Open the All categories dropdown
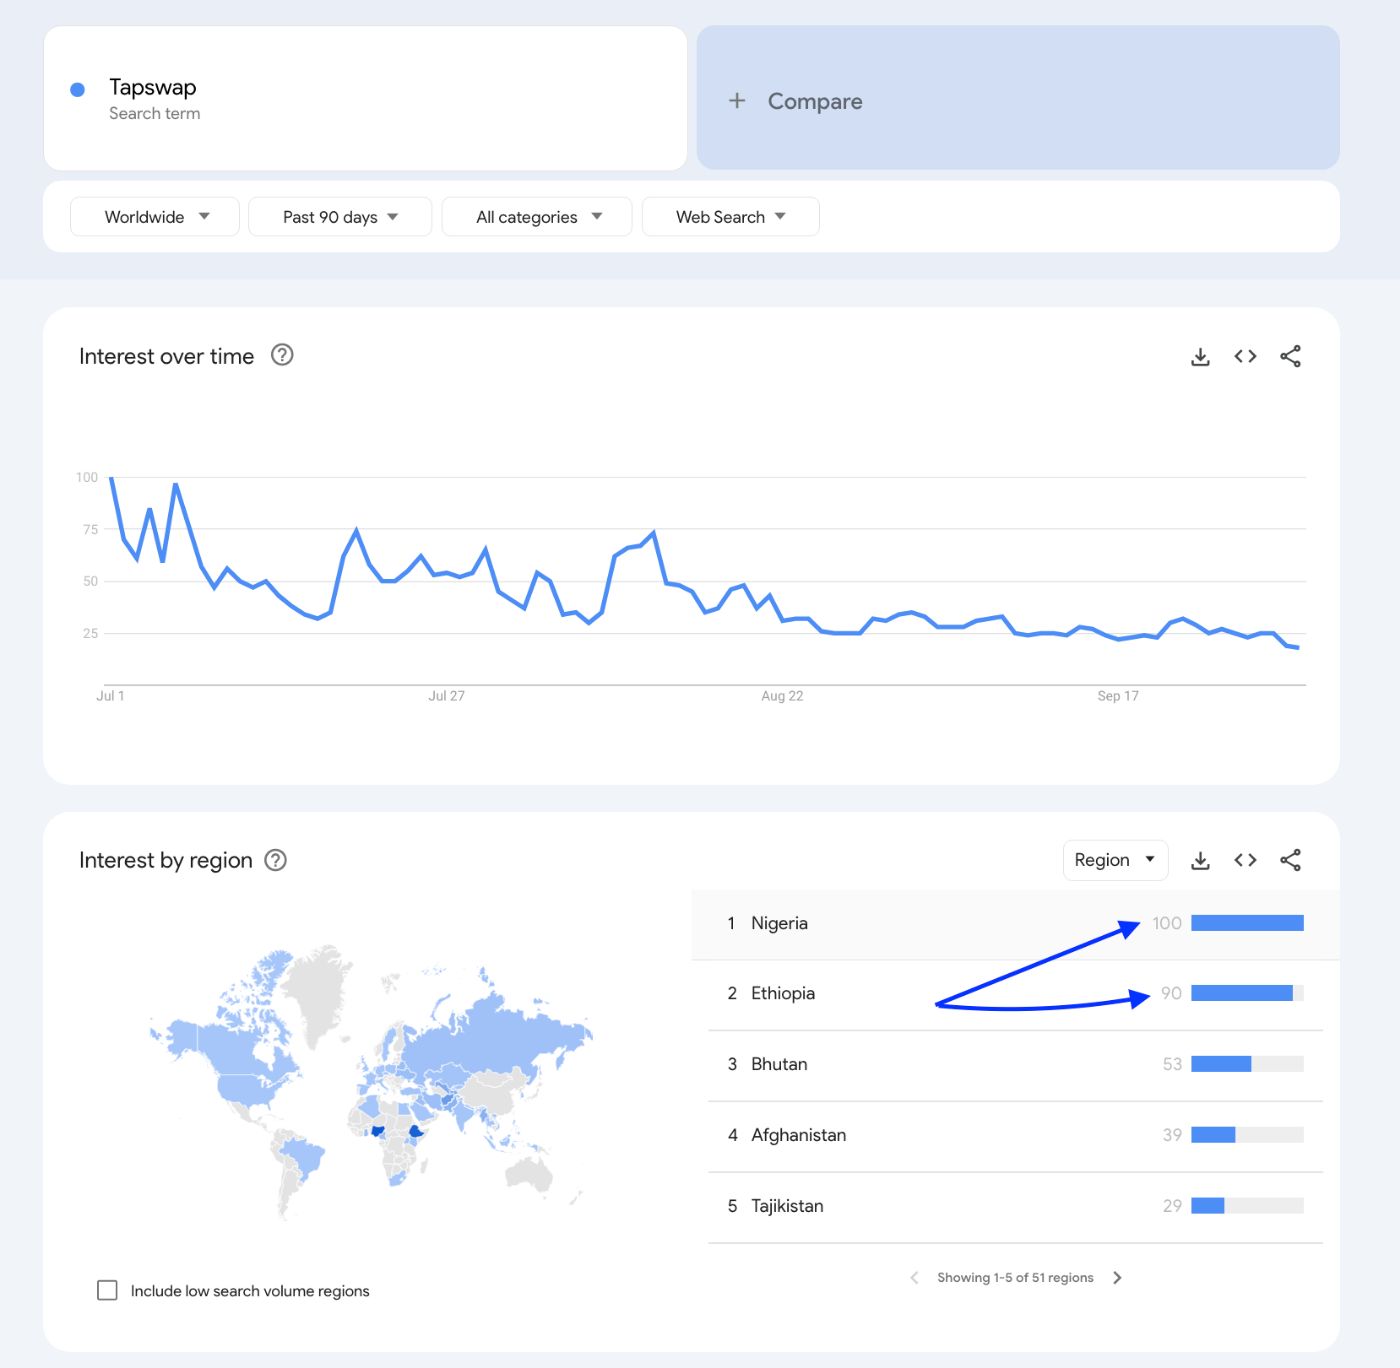 [537, 217]
